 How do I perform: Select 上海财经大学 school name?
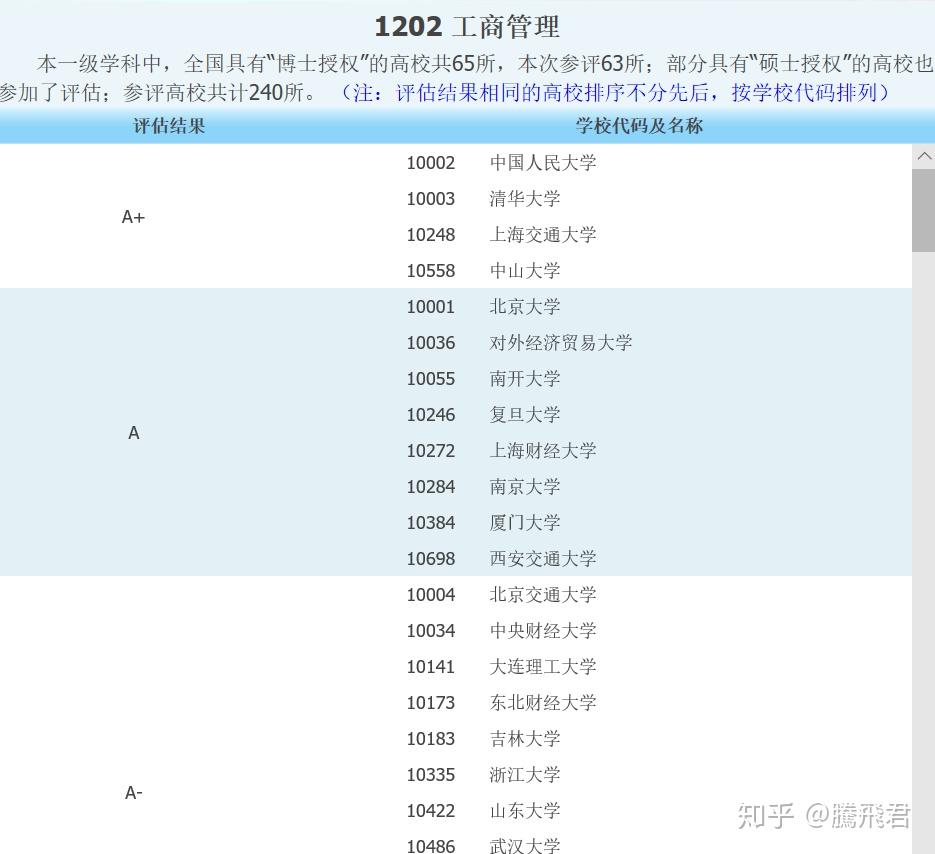pos(543,450)
